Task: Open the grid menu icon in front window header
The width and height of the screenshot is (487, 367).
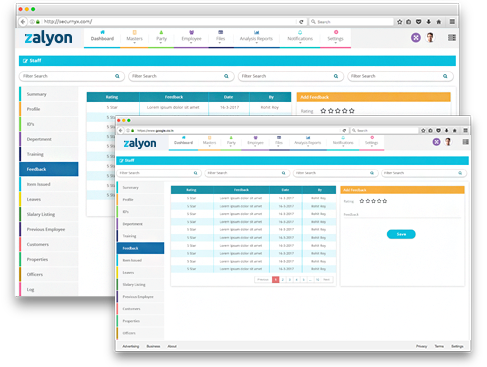Action: coord(466,142)
